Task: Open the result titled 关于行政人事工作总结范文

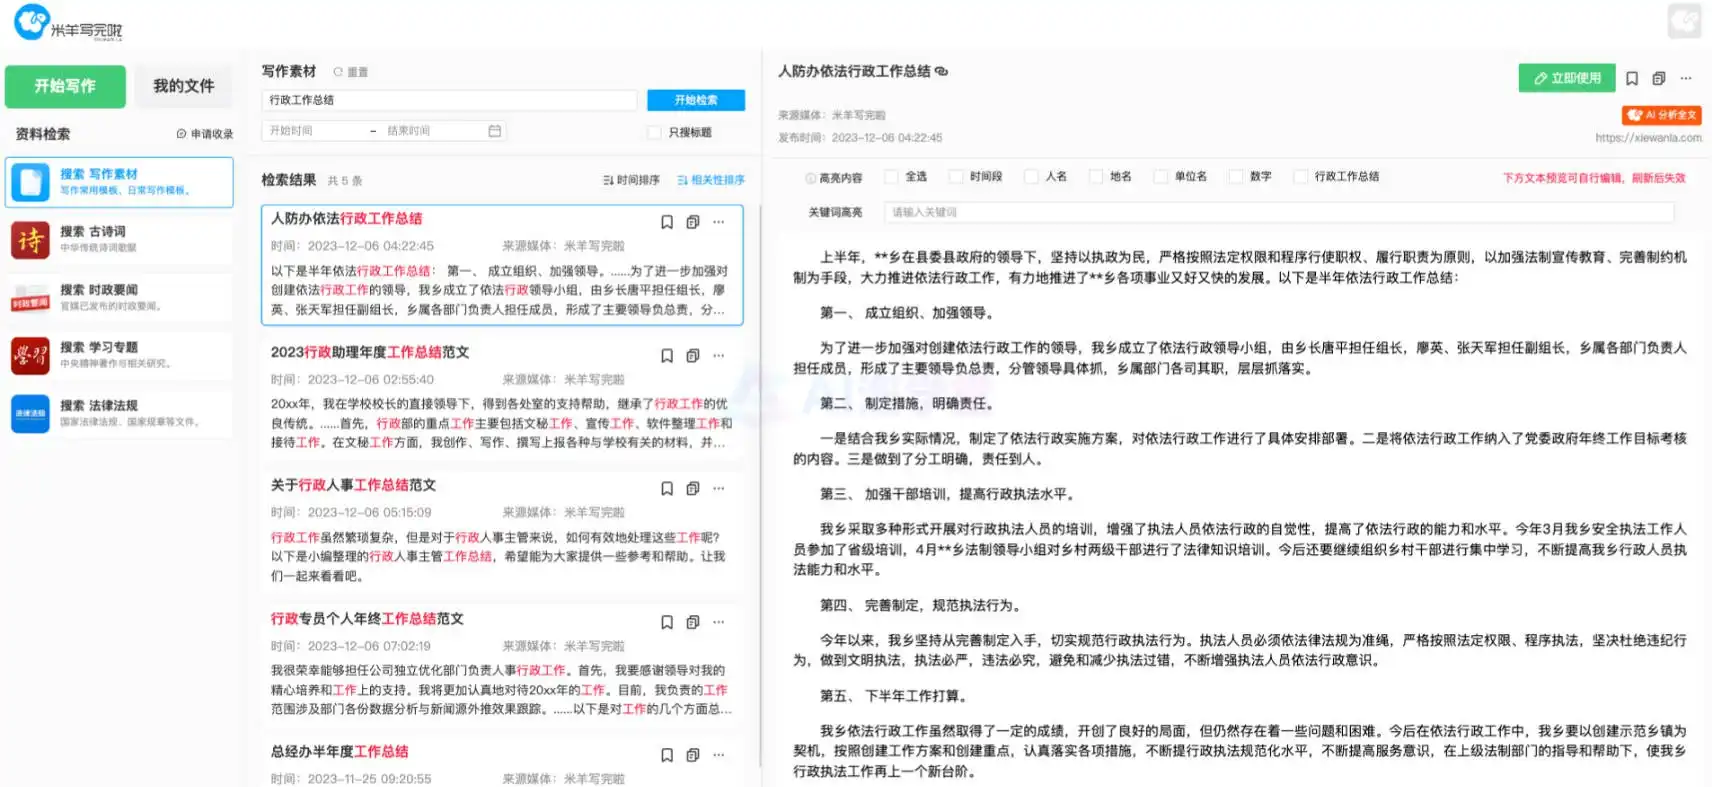Action: pos(353,485)
